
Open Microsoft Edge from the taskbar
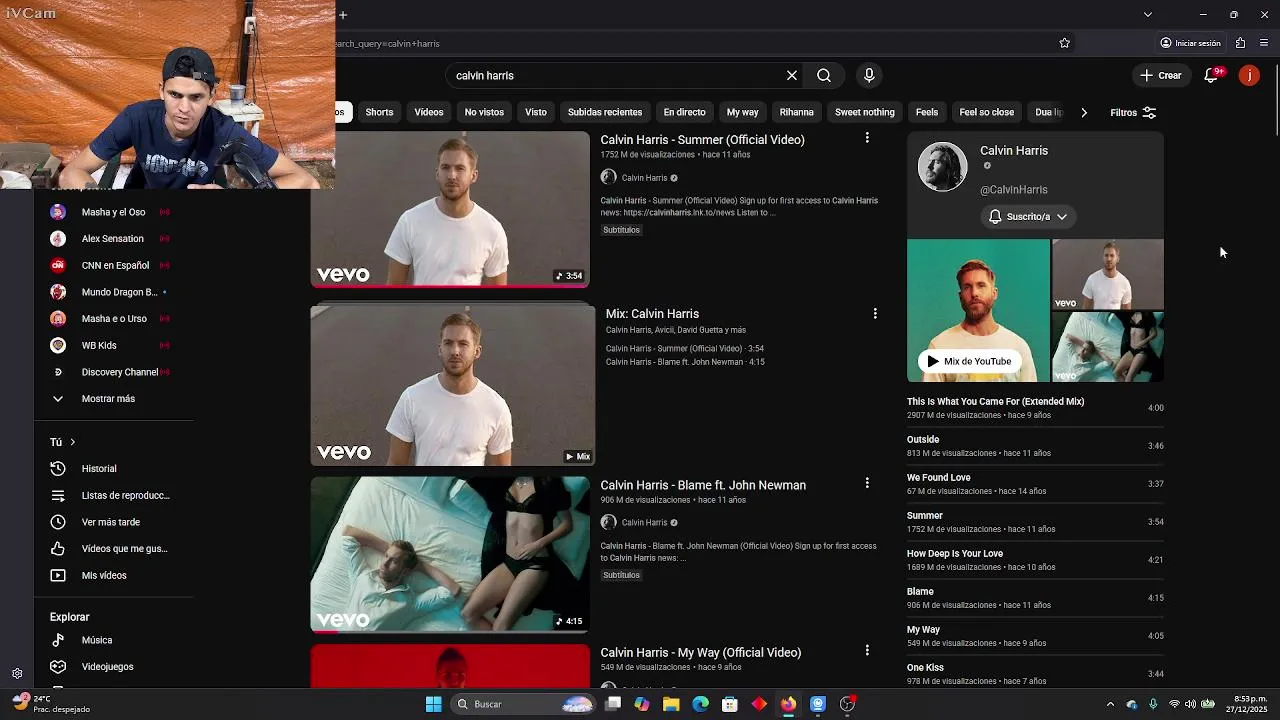pos(700,704)
